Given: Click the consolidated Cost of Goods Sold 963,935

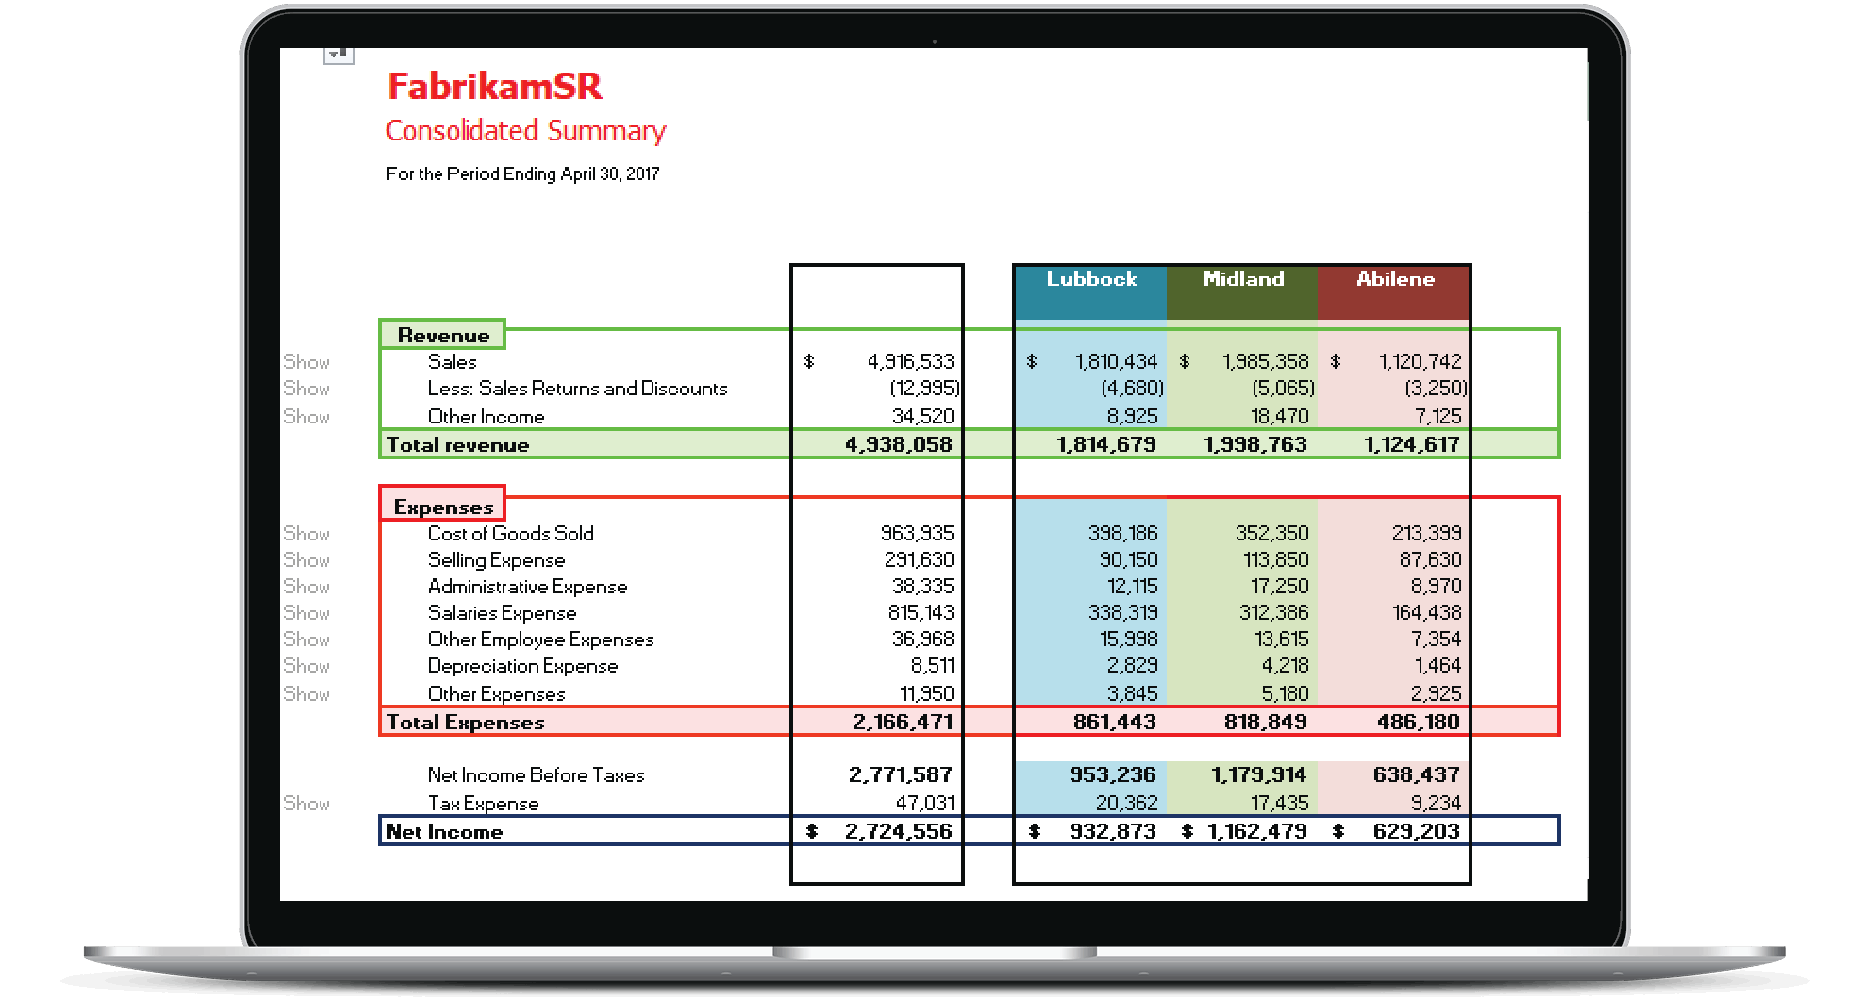Looking at the screenshot, I should tap(917, 533).
